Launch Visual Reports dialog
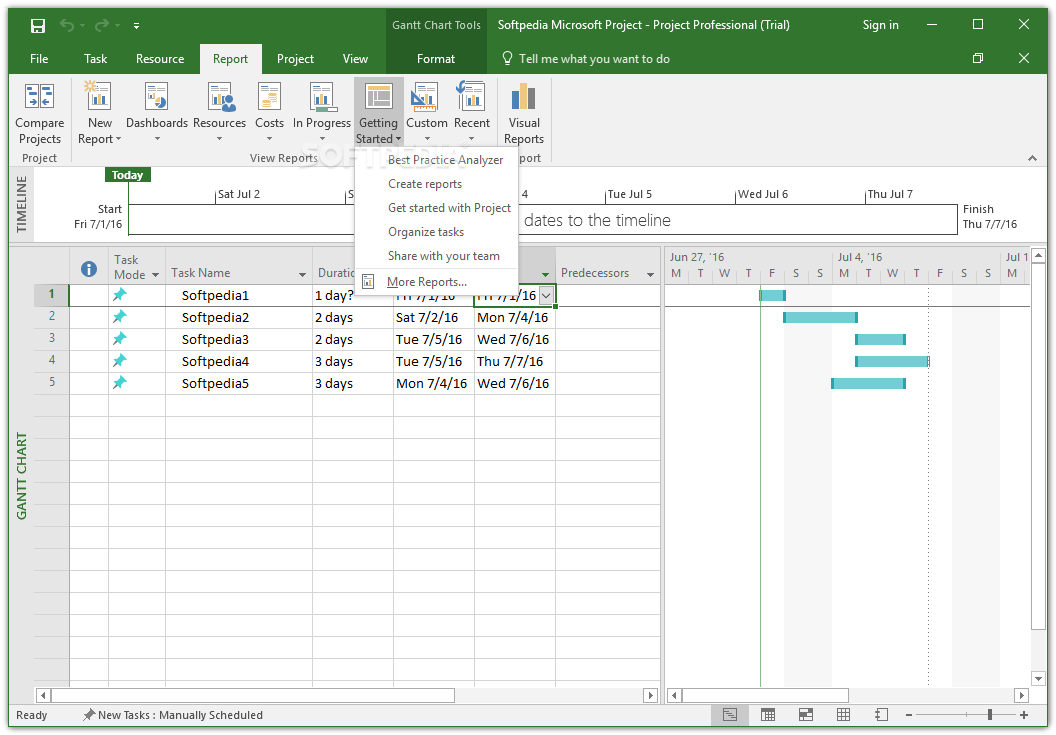The width and height of the screenshot is (1056, 735). pyautogui.click(x=524, y=113)
